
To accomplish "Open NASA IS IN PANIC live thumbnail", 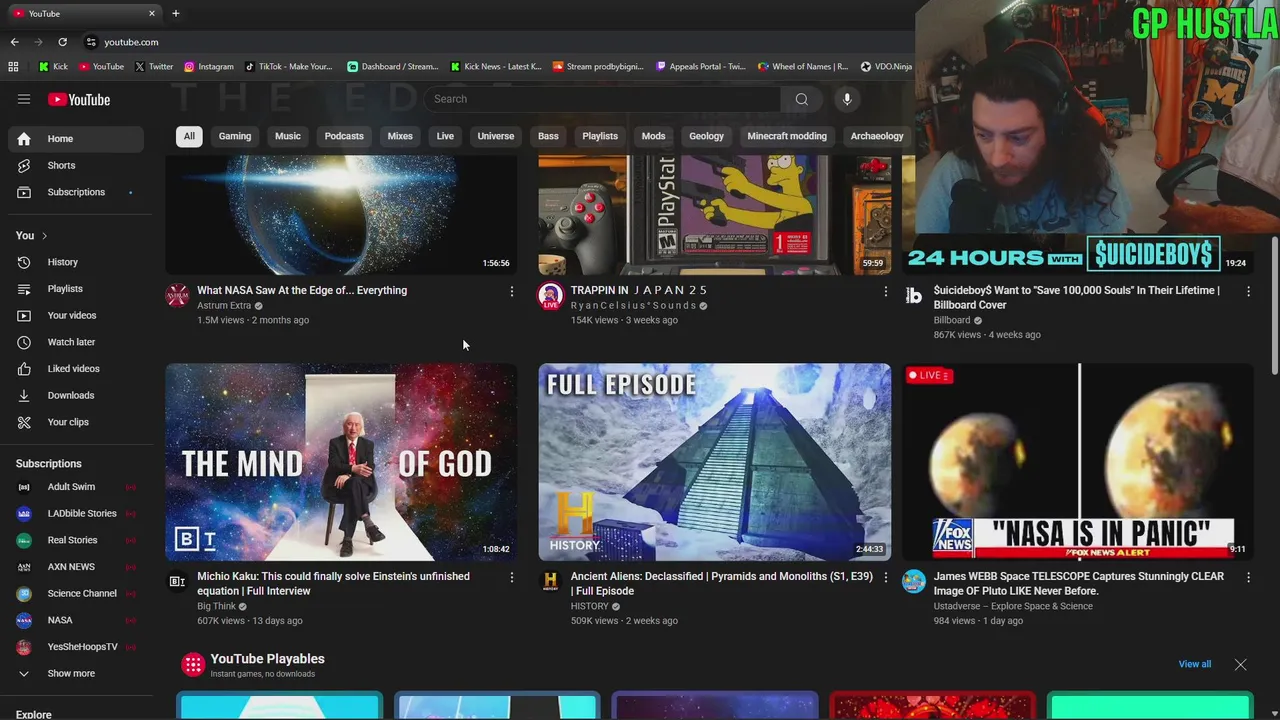I will click(1077, 462).
